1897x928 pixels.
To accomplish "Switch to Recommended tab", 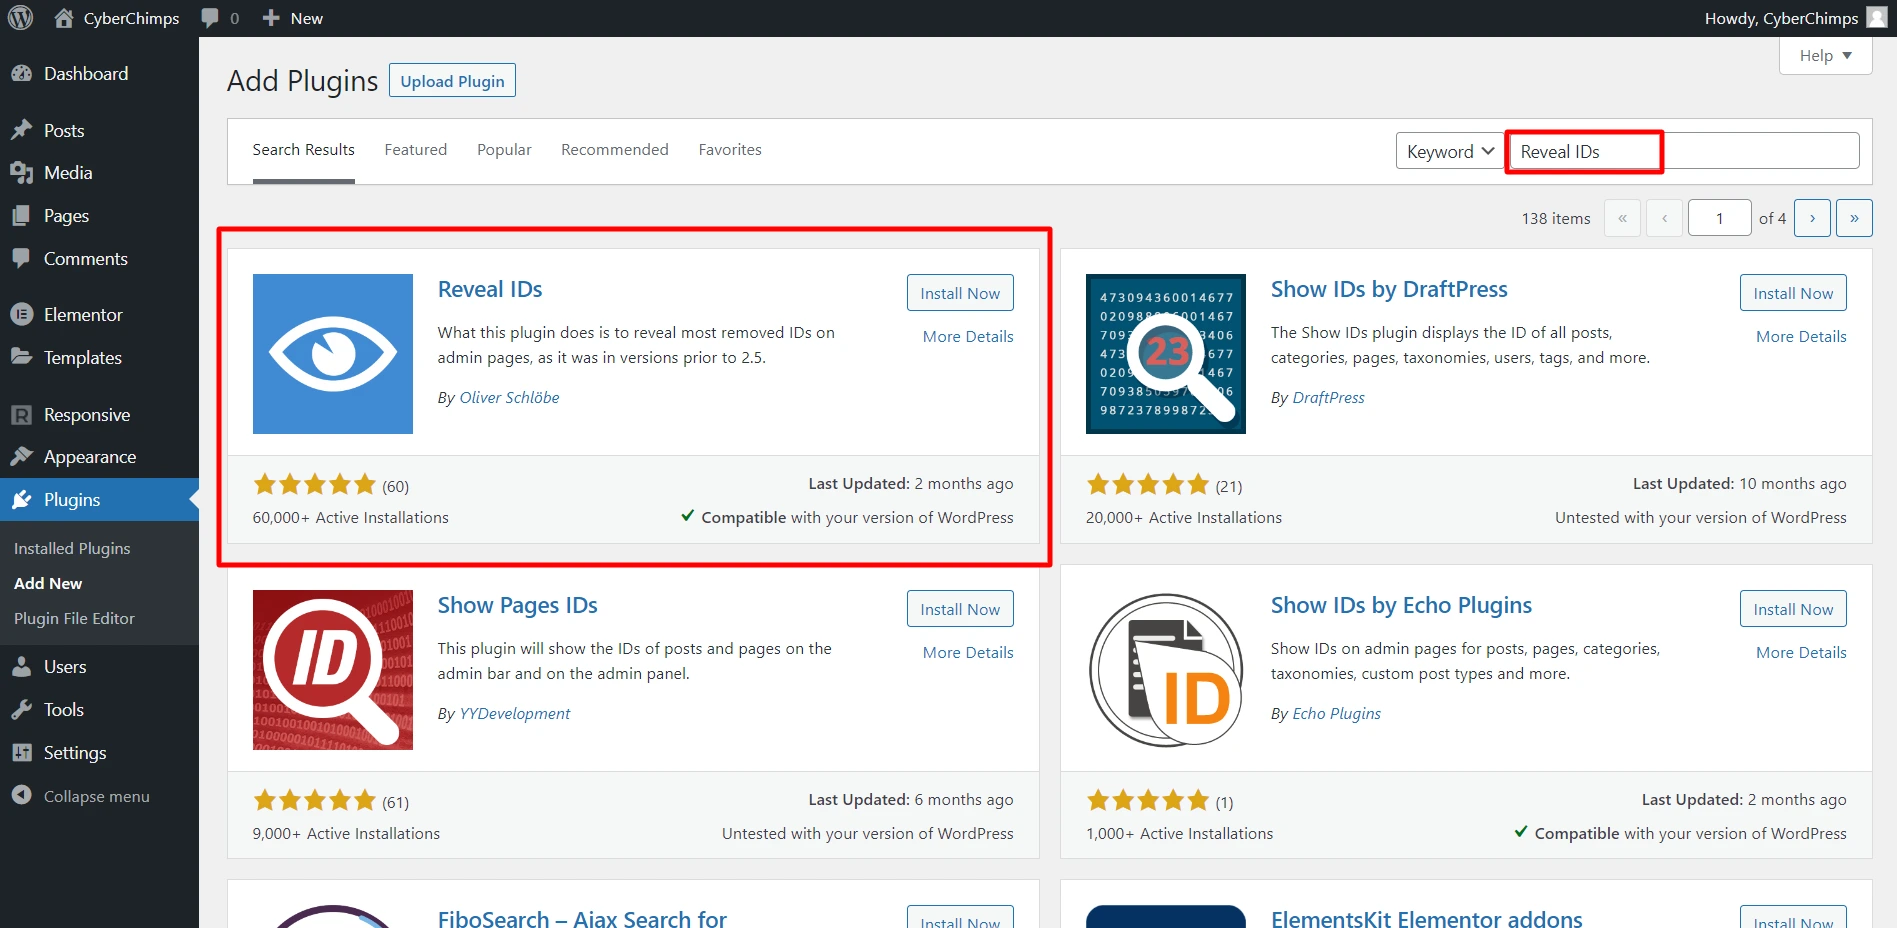I will (x=615, y=150).
